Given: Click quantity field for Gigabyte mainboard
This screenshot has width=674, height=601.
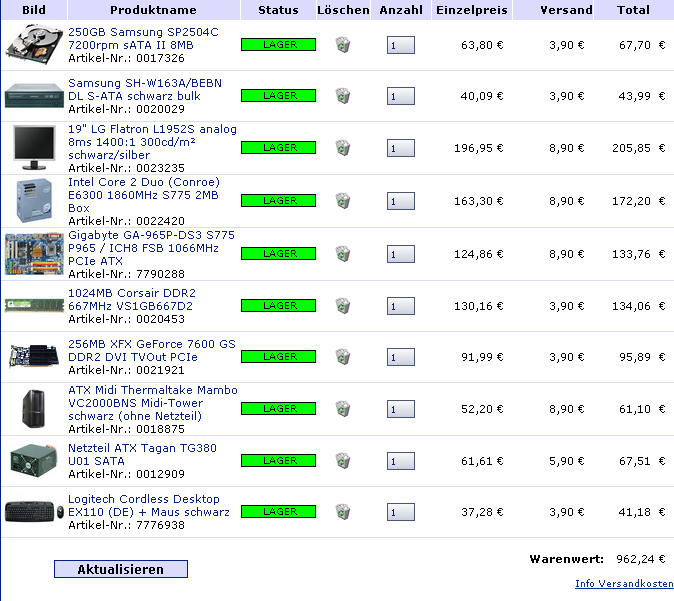Looking at the screenshot, I should [401, 254].
